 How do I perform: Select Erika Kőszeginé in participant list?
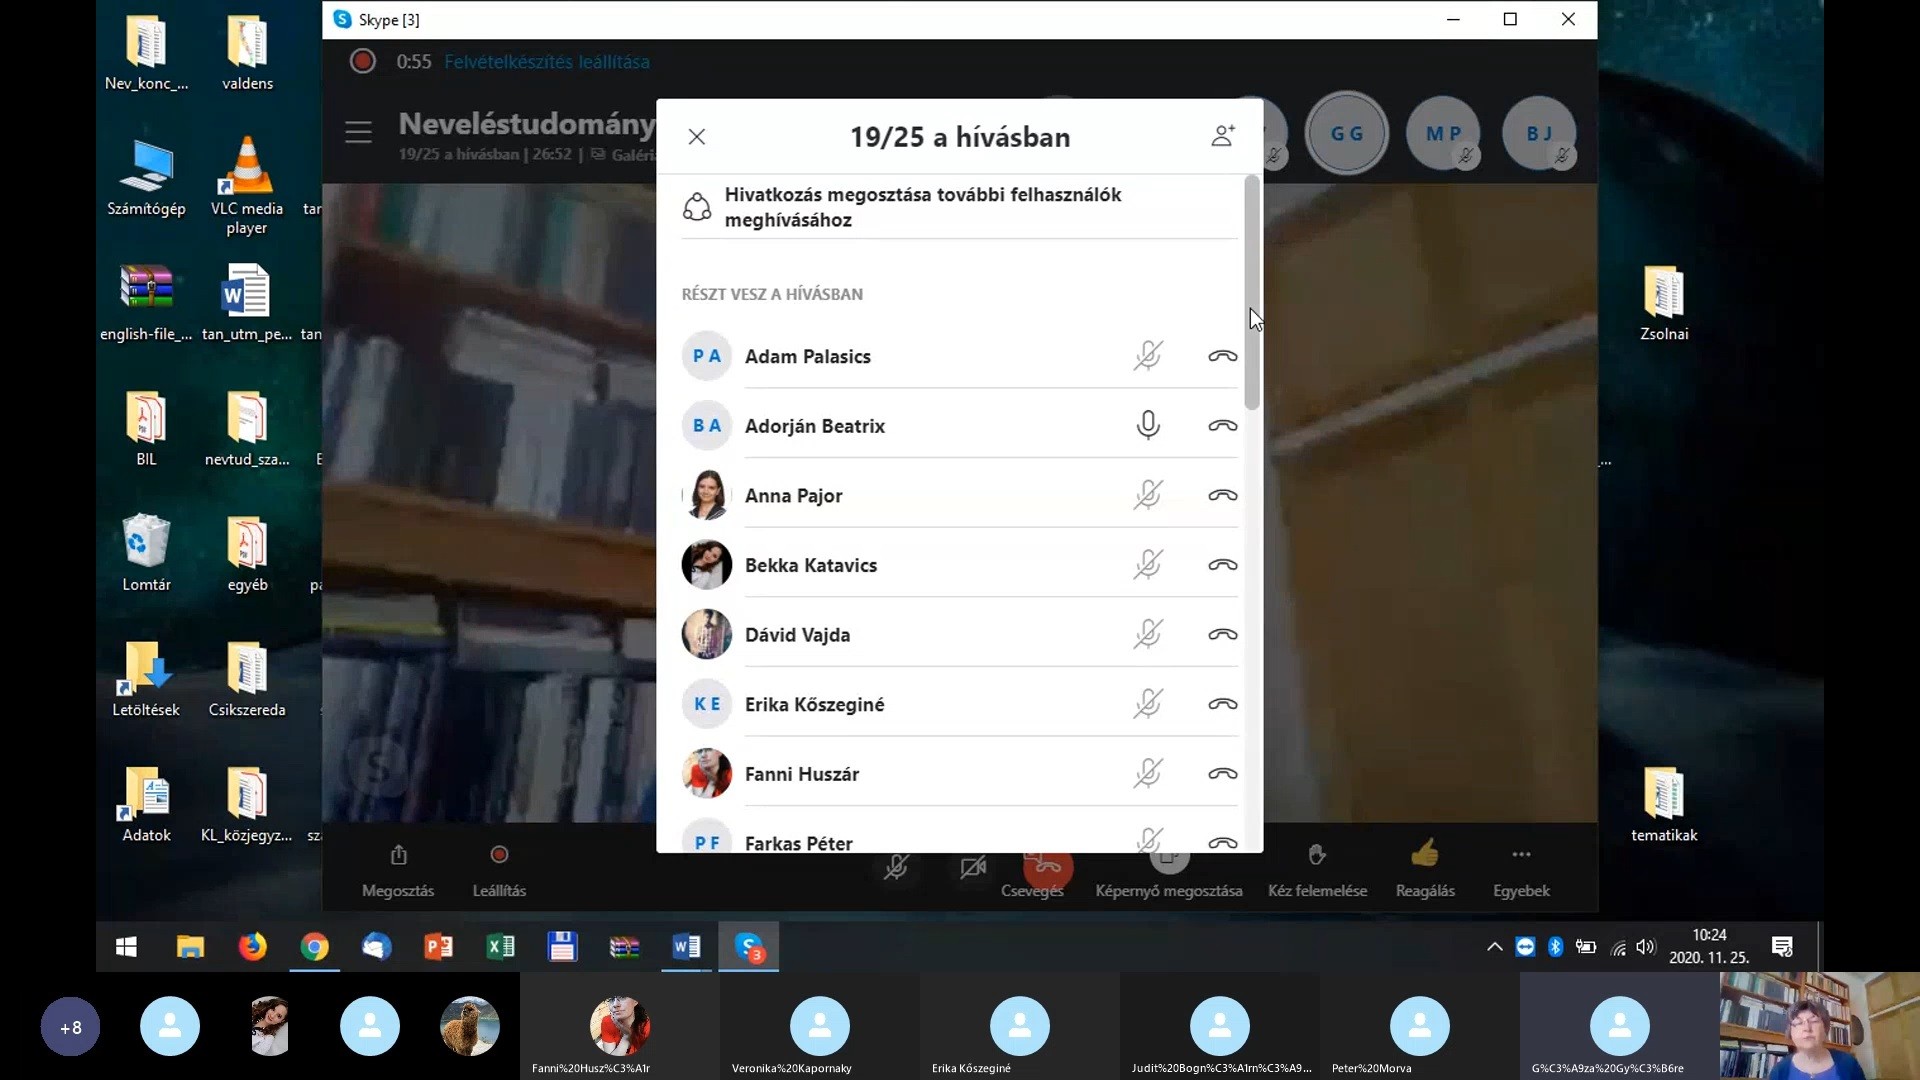click(814, 705)
